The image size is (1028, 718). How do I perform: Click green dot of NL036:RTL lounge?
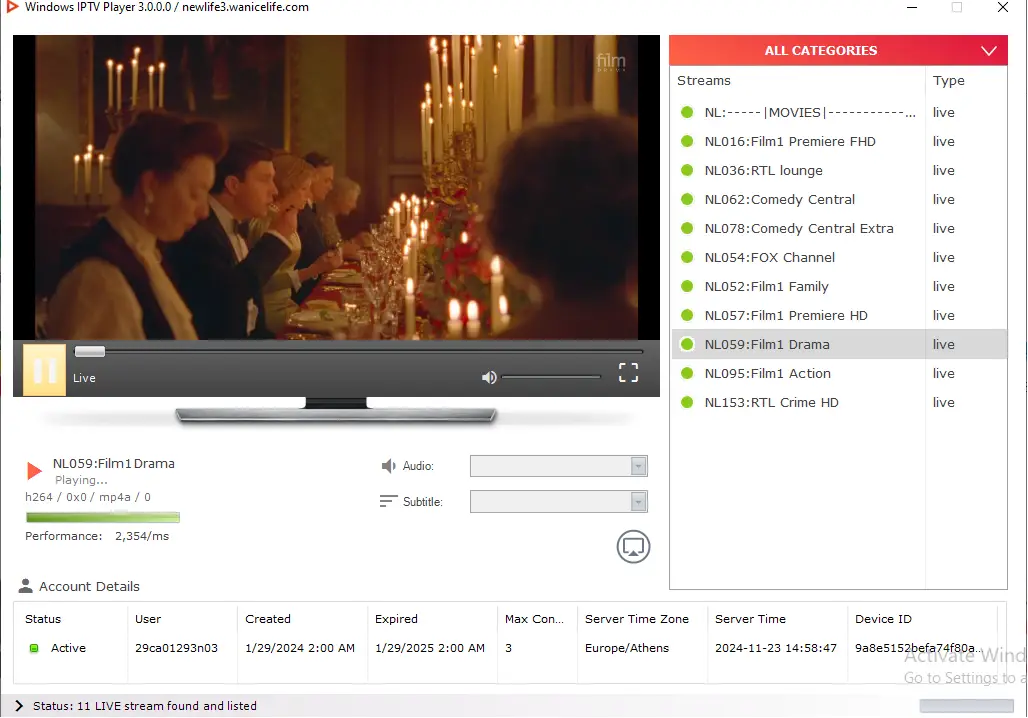click(687, 170)
